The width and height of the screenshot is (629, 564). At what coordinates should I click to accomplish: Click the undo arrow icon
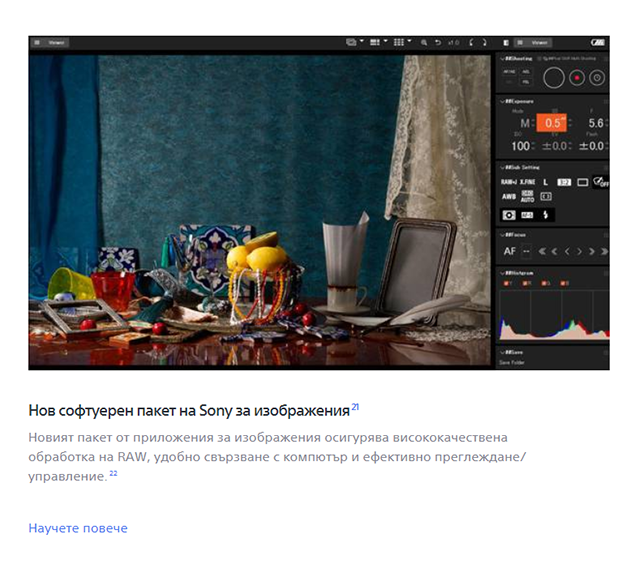pyautogui.click(x=438, y=43)
